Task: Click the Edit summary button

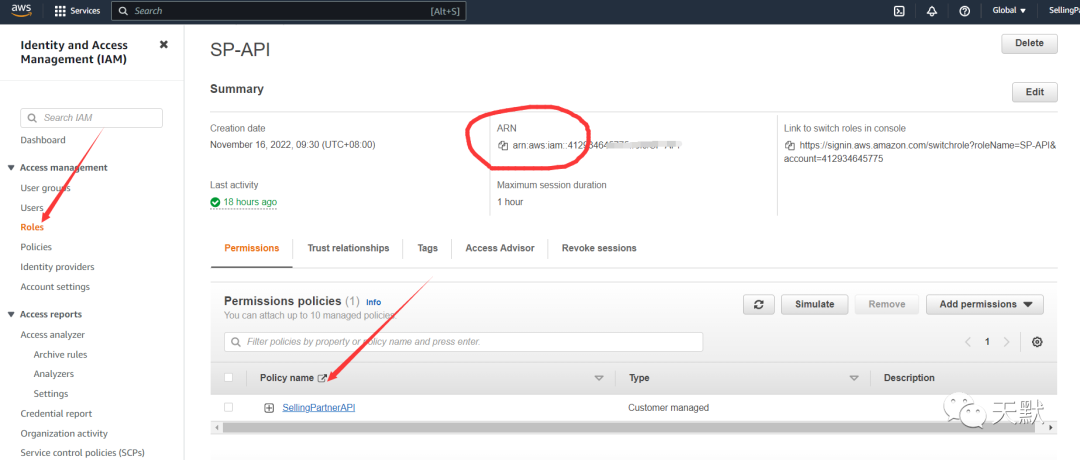Action: 1035,92
